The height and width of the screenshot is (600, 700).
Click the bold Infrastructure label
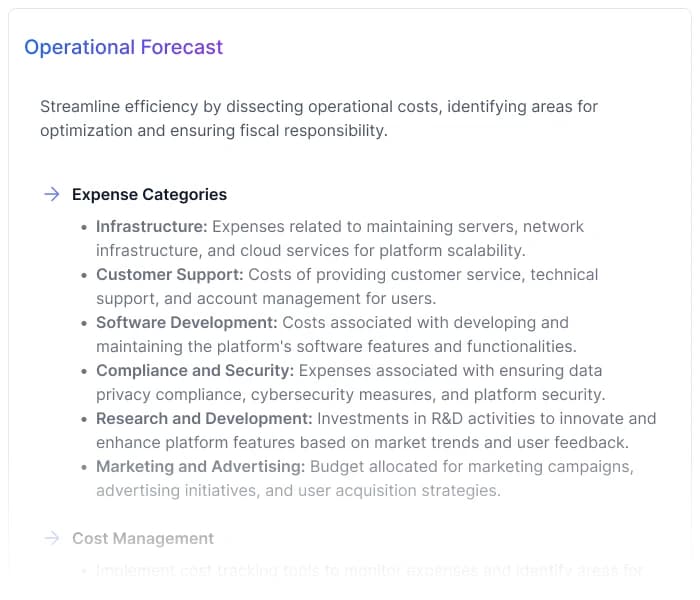click(151, 226)
